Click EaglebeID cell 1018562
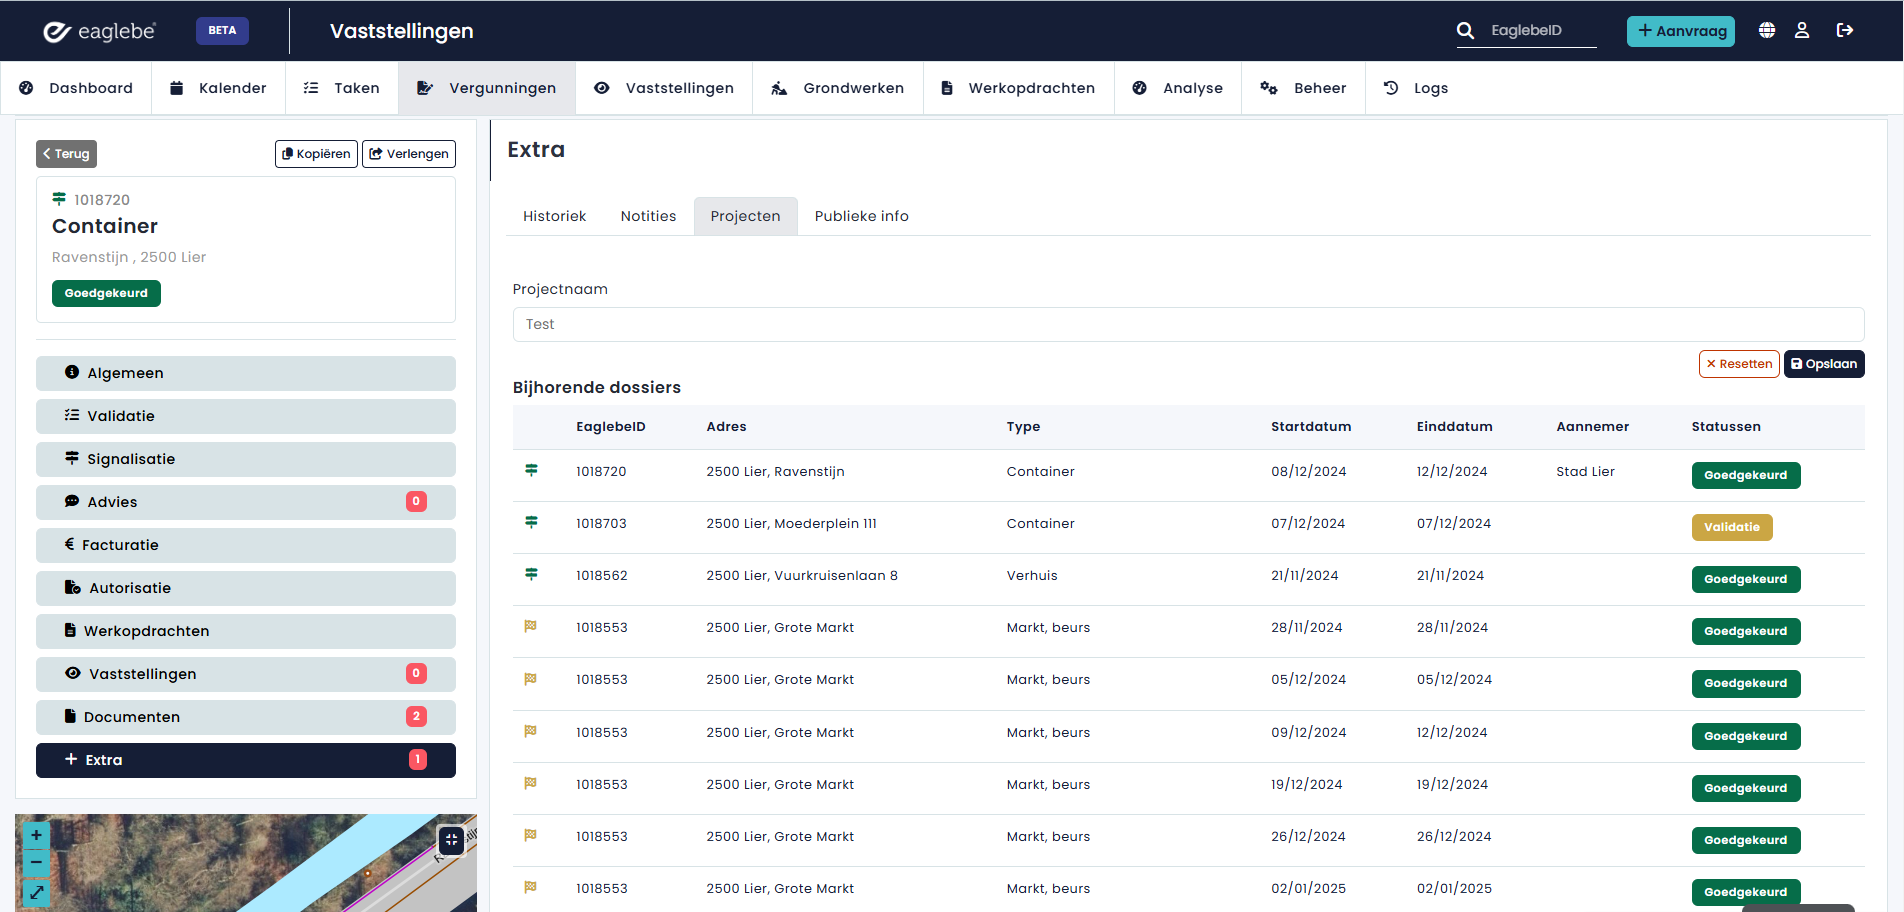This screenshot has width=1904, height=912. (602, 576)
